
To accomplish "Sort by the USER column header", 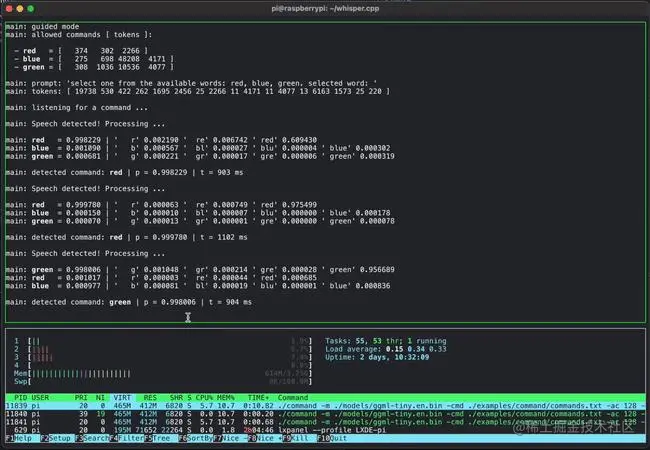I will click(40, 397).
